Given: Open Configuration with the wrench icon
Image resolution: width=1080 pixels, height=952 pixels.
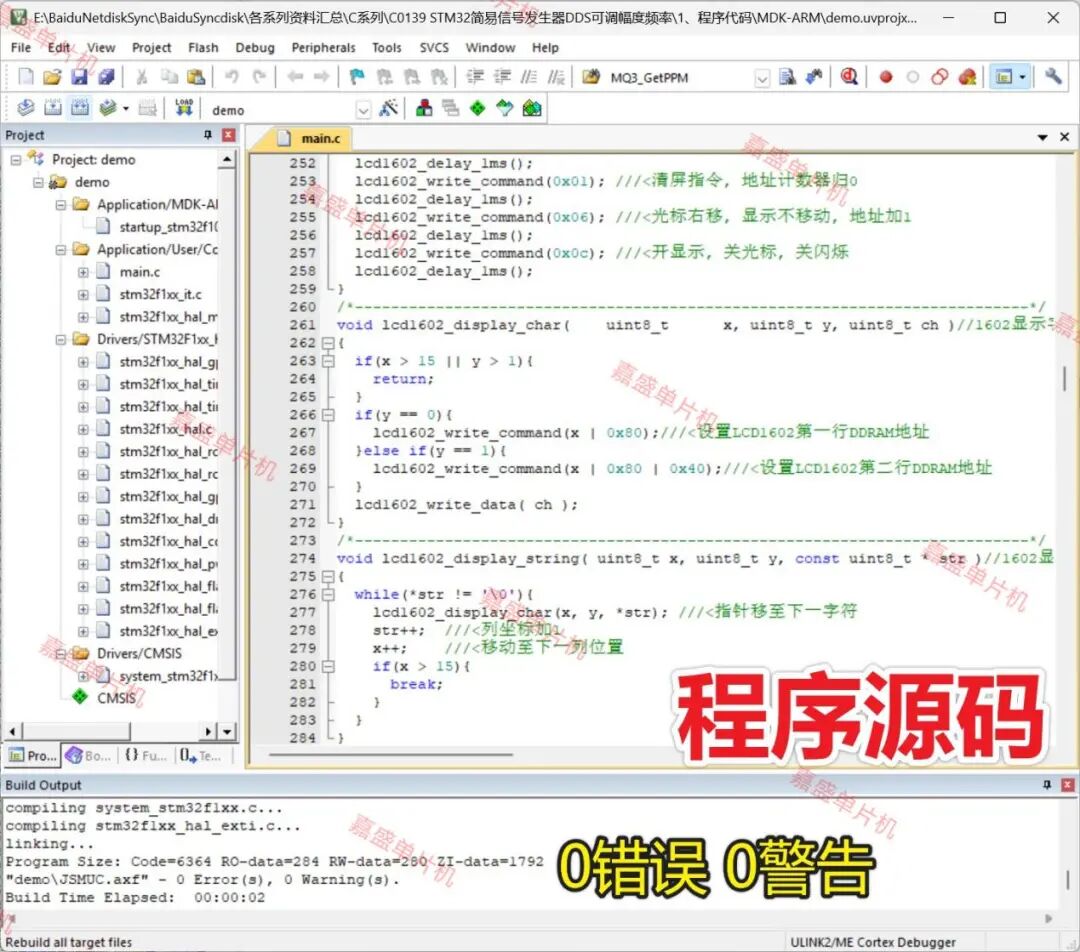Looking at the screenshot, I should 1052,76.
